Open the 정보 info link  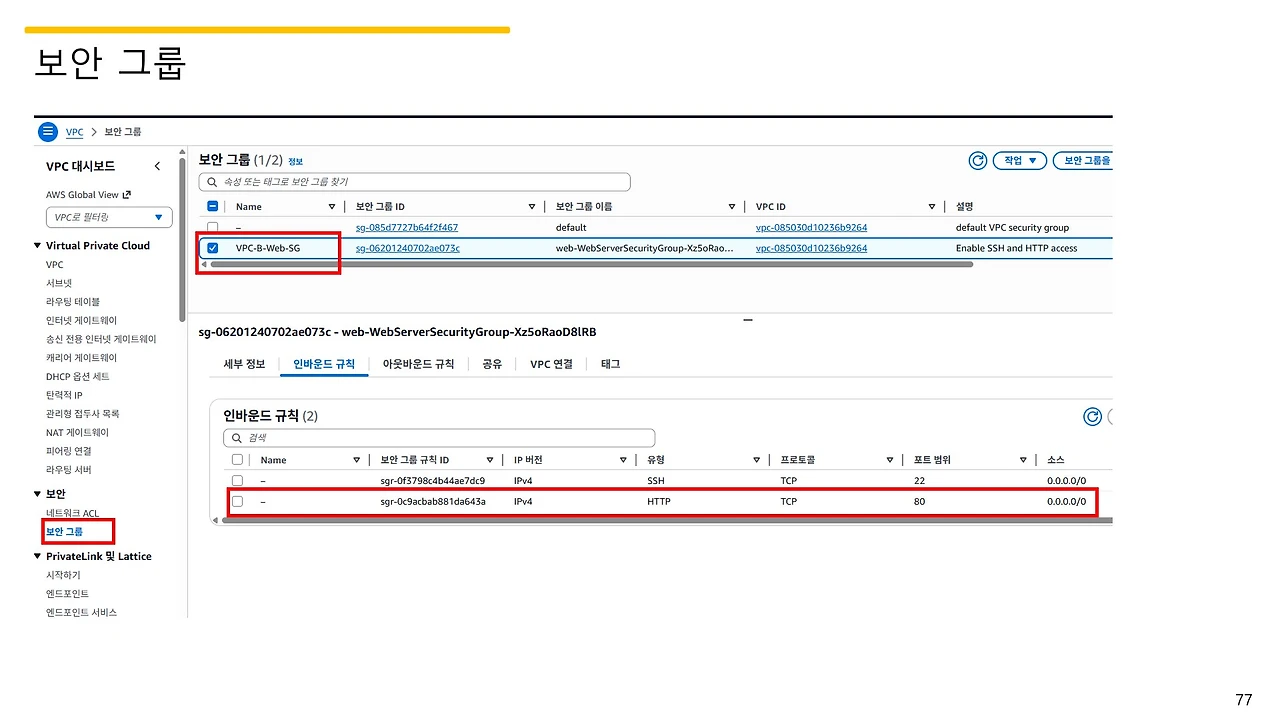click(295, 161)
